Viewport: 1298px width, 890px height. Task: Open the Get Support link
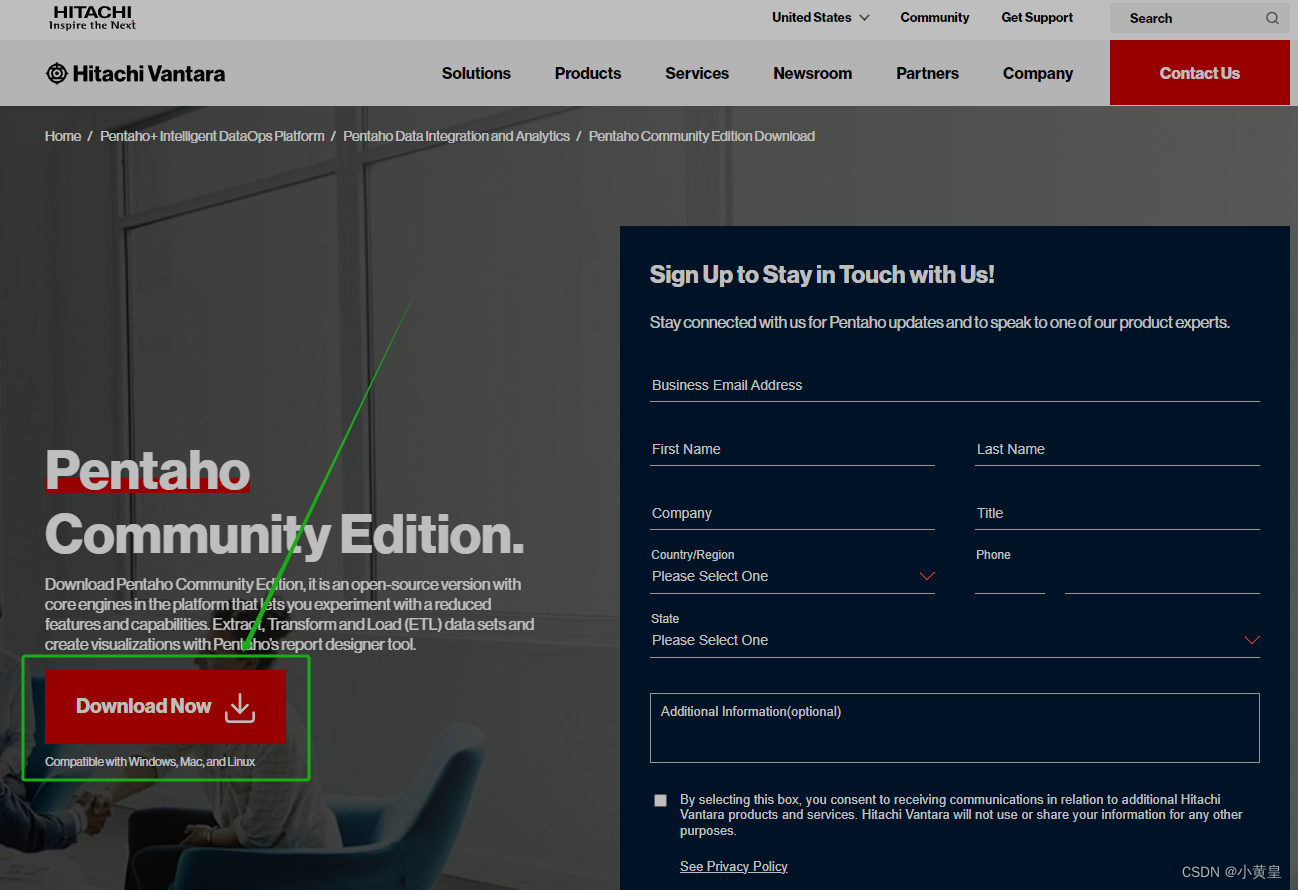point(1037,18)
